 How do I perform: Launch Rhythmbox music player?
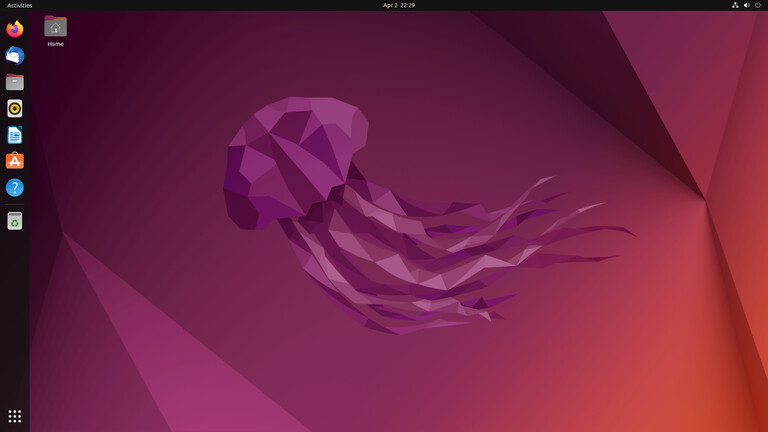click(x=15, y=108)
